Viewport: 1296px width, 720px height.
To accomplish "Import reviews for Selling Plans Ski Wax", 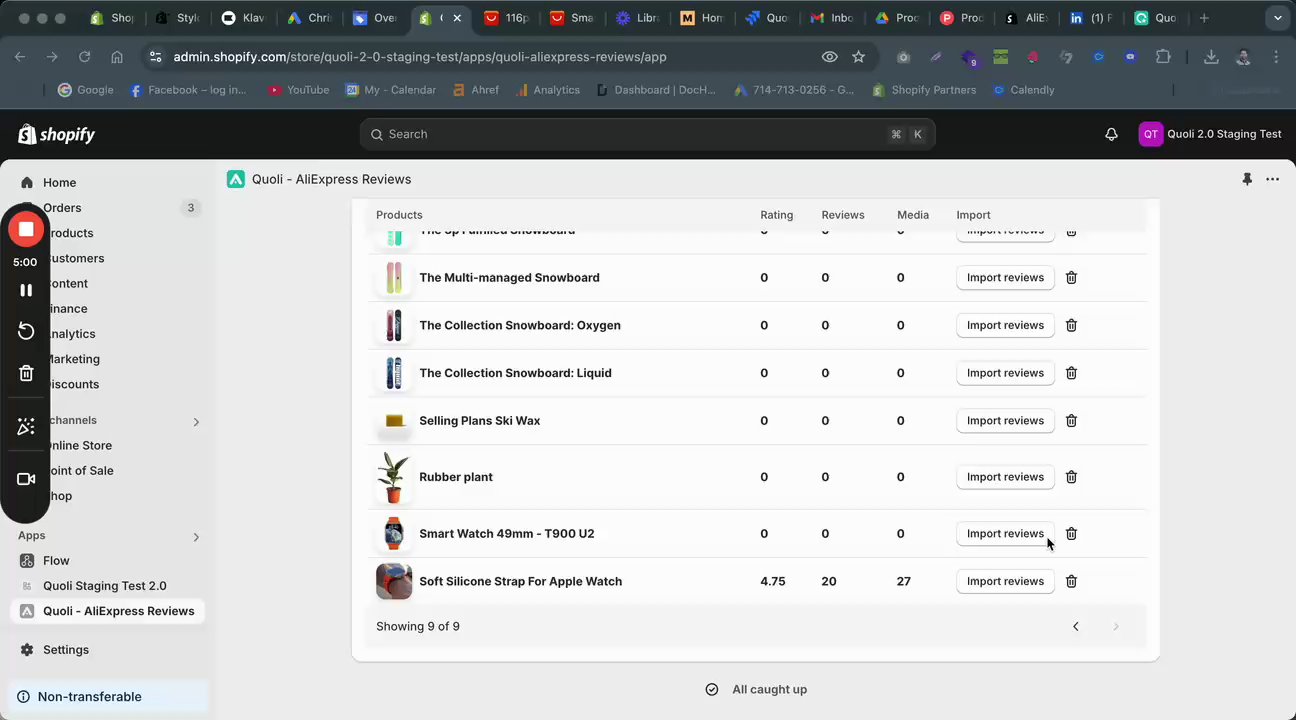I will pyautogui.click(x=1005, y=421).
